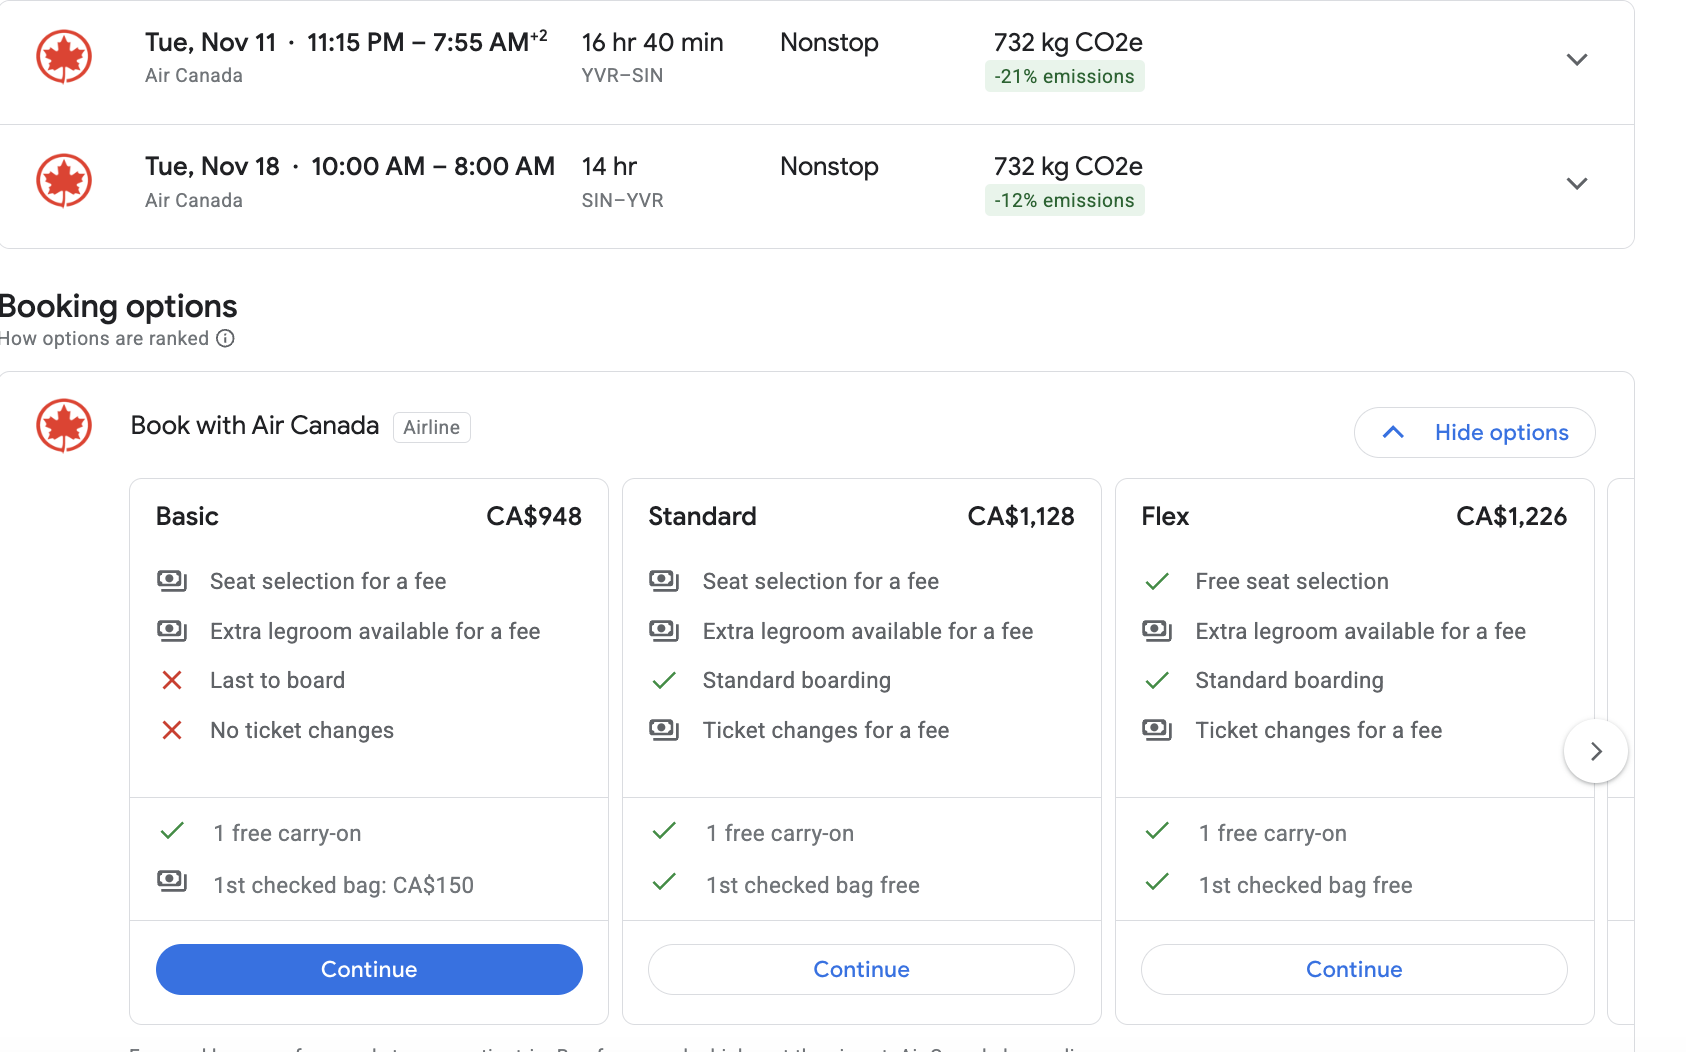The width and height of the screenshot is (1686, 1052).
Task: Click fee icon for Flex ticket changes
Action: (x=1157, y=730)
